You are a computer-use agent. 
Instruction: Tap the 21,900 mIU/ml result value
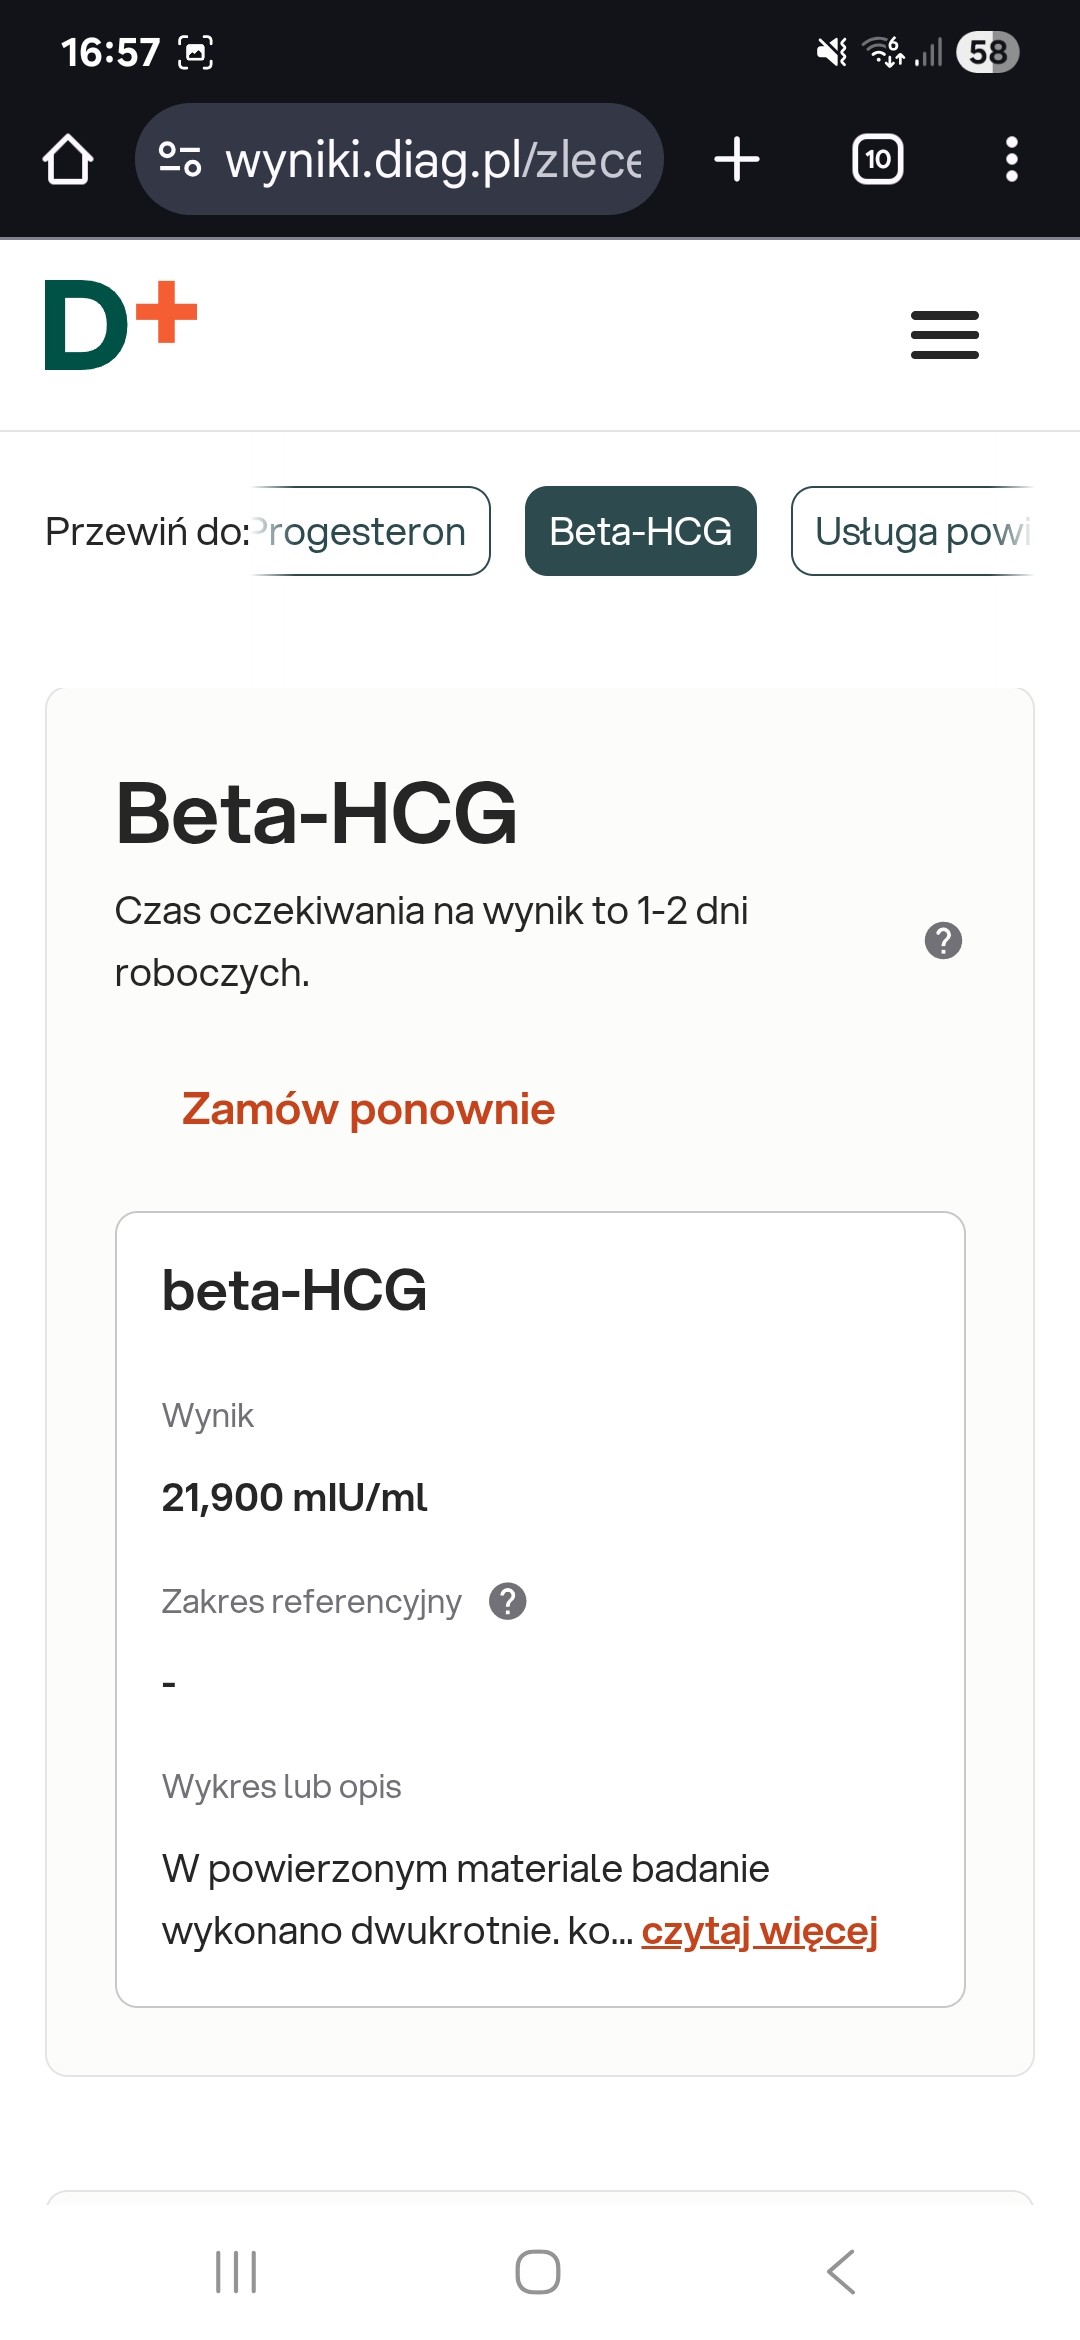[x=294, y=1498]
